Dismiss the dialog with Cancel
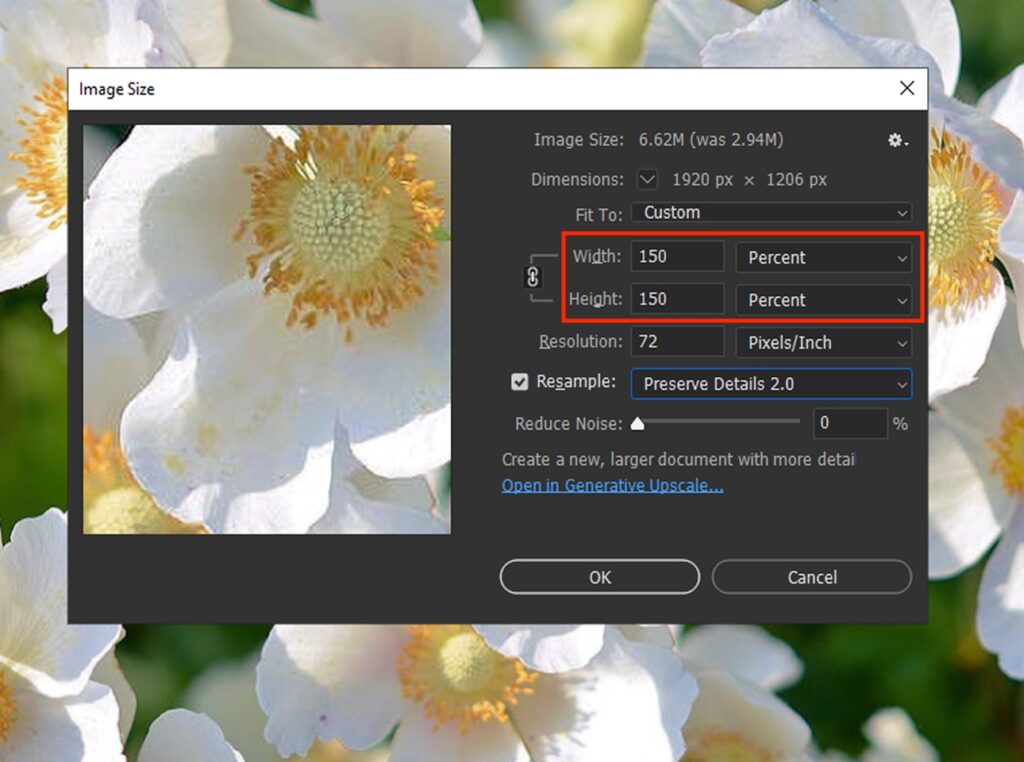 point(811,577)
